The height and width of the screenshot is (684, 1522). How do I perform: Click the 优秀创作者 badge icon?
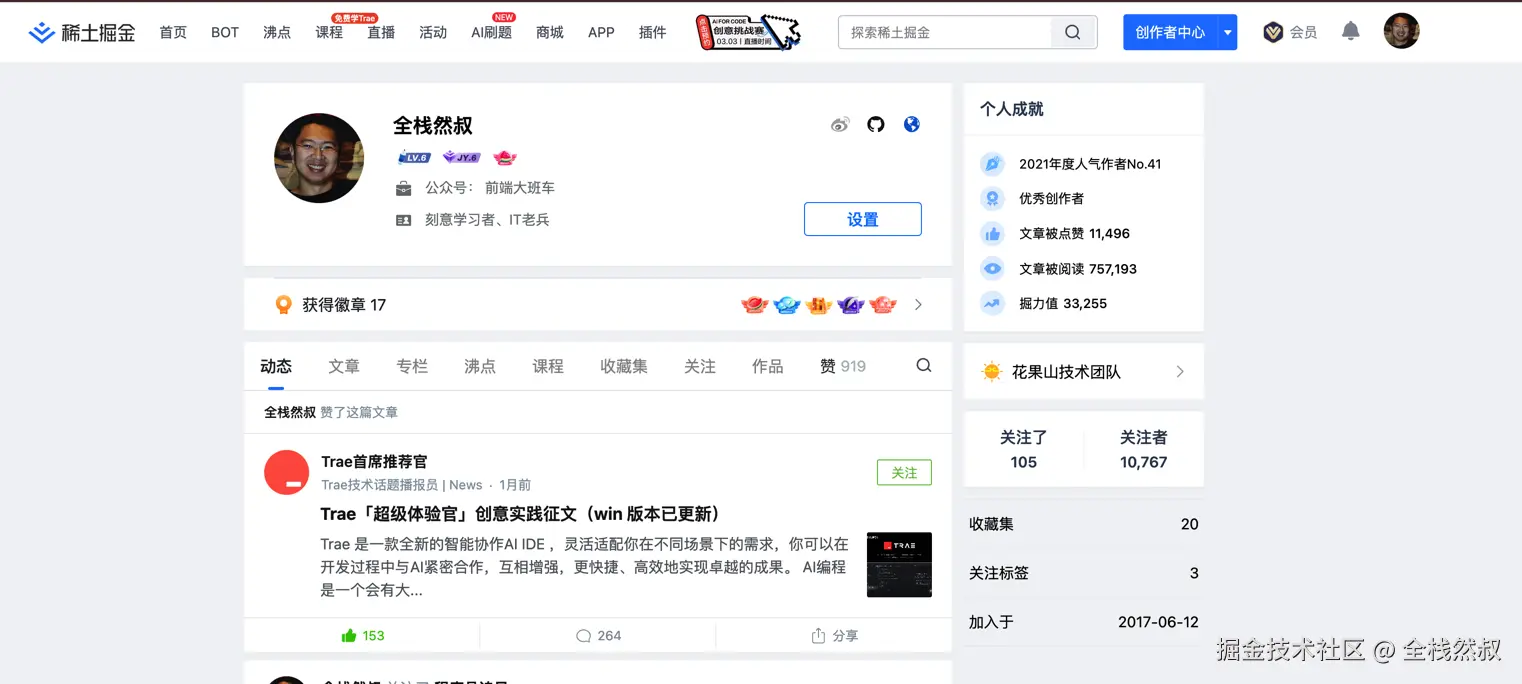click(x=991, y=199)
